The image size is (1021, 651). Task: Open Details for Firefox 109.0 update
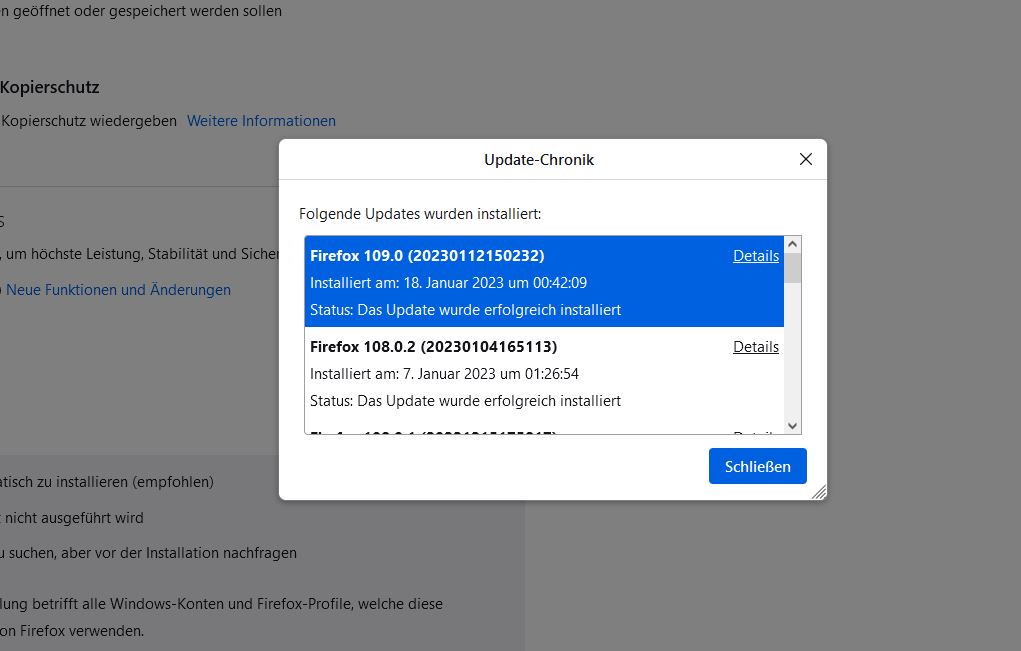tap(755, 256)
